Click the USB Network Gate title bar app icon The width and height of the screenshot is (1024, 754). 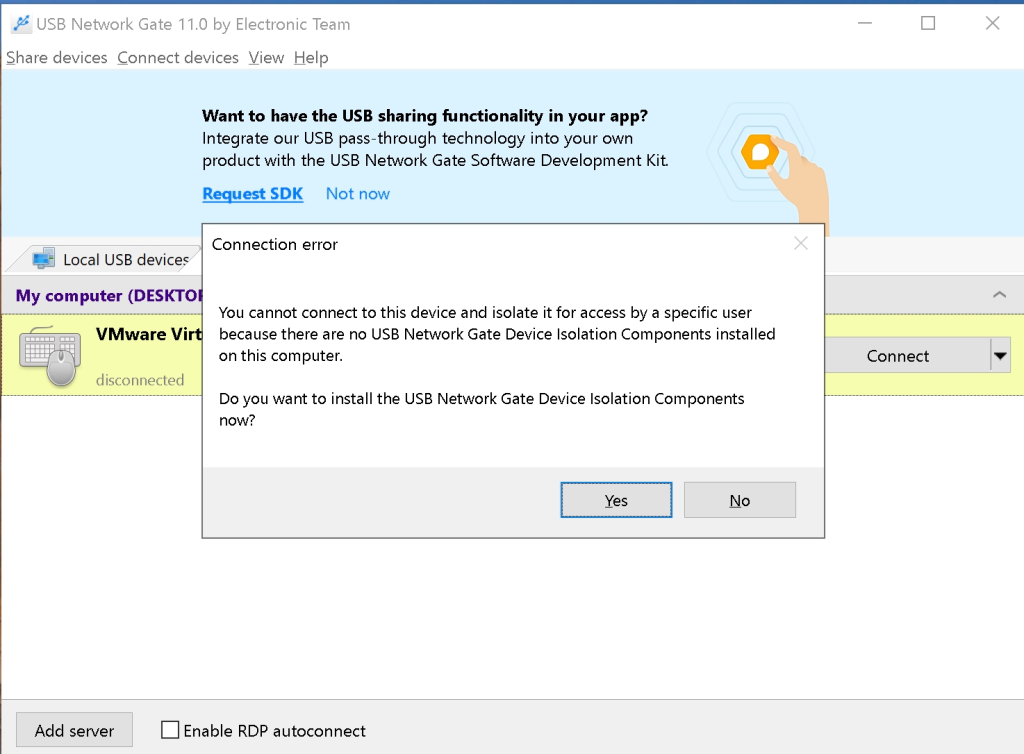pos(20,23)
